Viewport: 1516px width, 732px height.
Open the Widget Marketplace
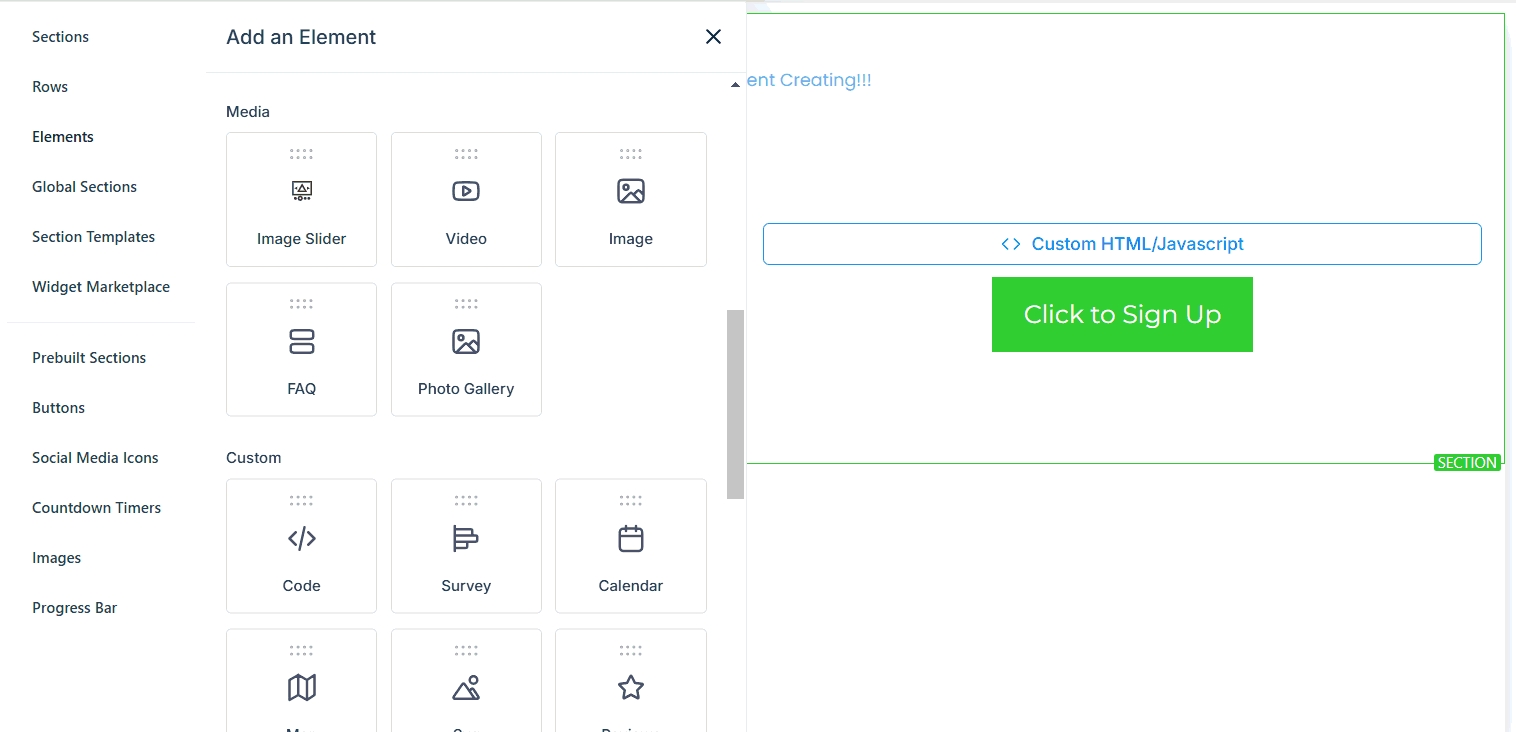point(101,287)
